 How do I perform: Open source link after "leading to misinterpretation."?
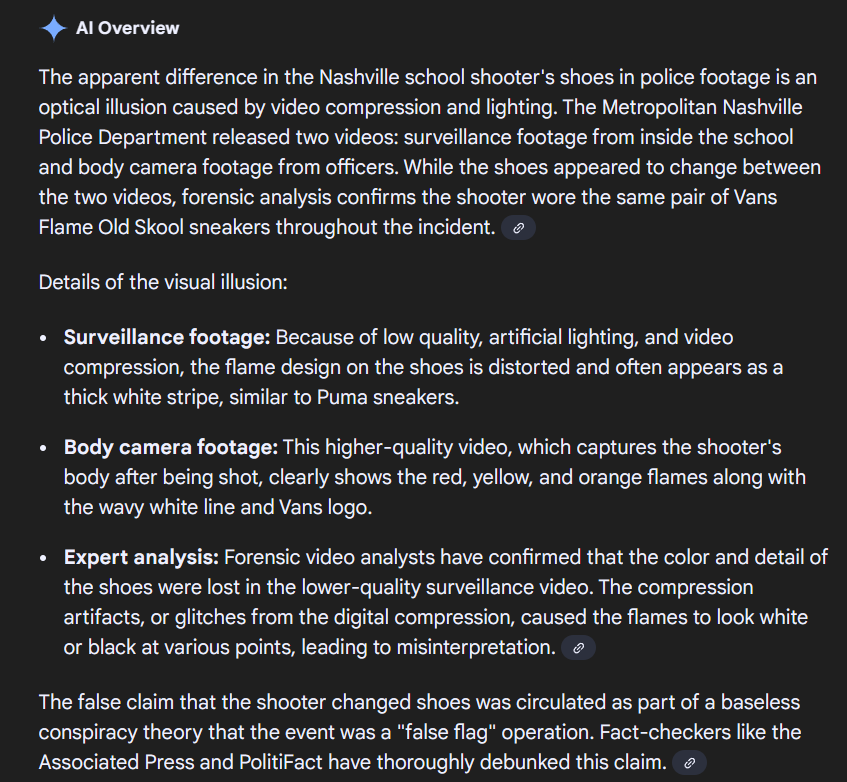point(579,648)
